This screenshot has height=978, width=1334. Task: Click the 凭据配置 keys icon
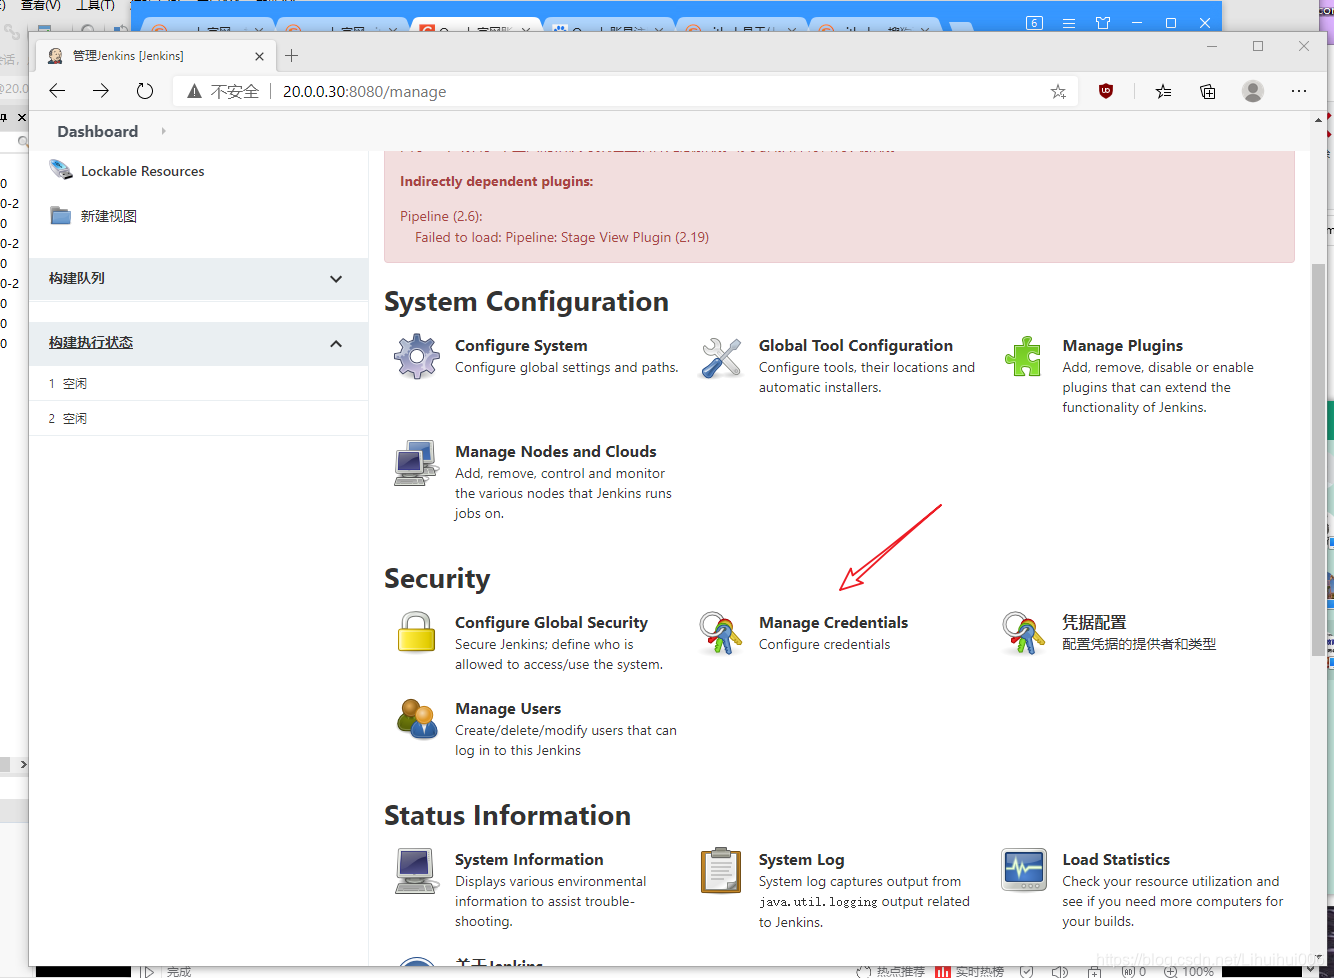[x=1023, y=633]
